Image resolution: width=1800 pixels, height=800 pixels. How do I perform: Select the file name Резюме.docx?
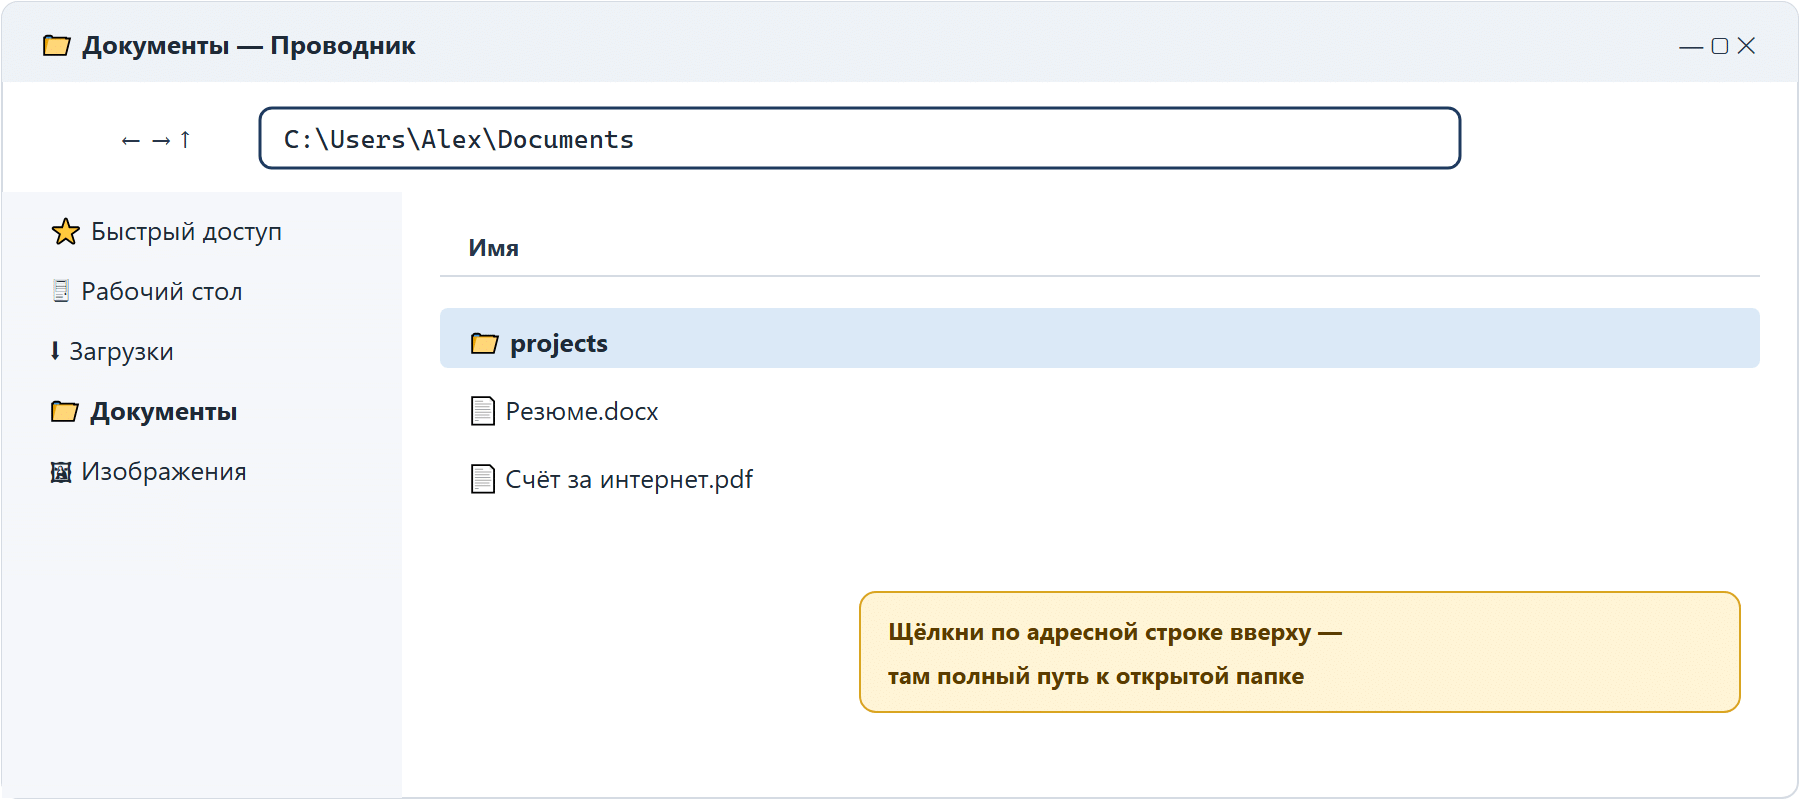tap(582, 411)
